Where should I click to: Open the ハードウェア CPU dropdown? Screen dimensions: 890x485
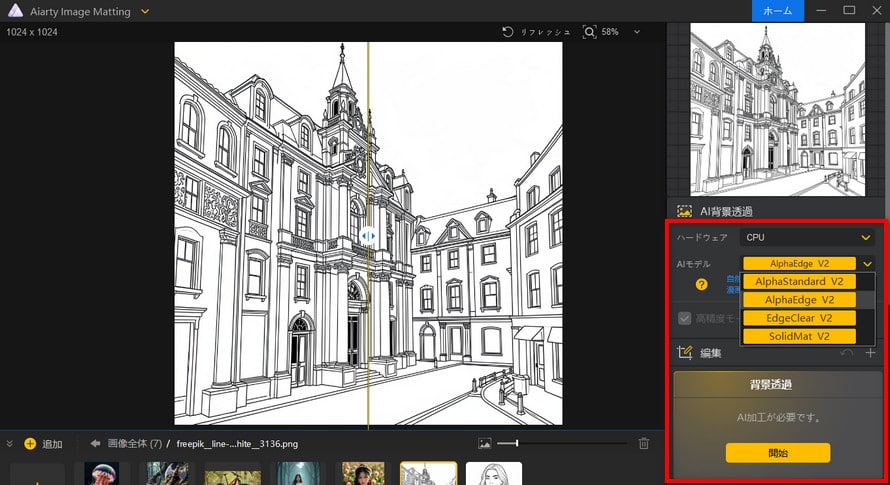(x=807, y=237)
